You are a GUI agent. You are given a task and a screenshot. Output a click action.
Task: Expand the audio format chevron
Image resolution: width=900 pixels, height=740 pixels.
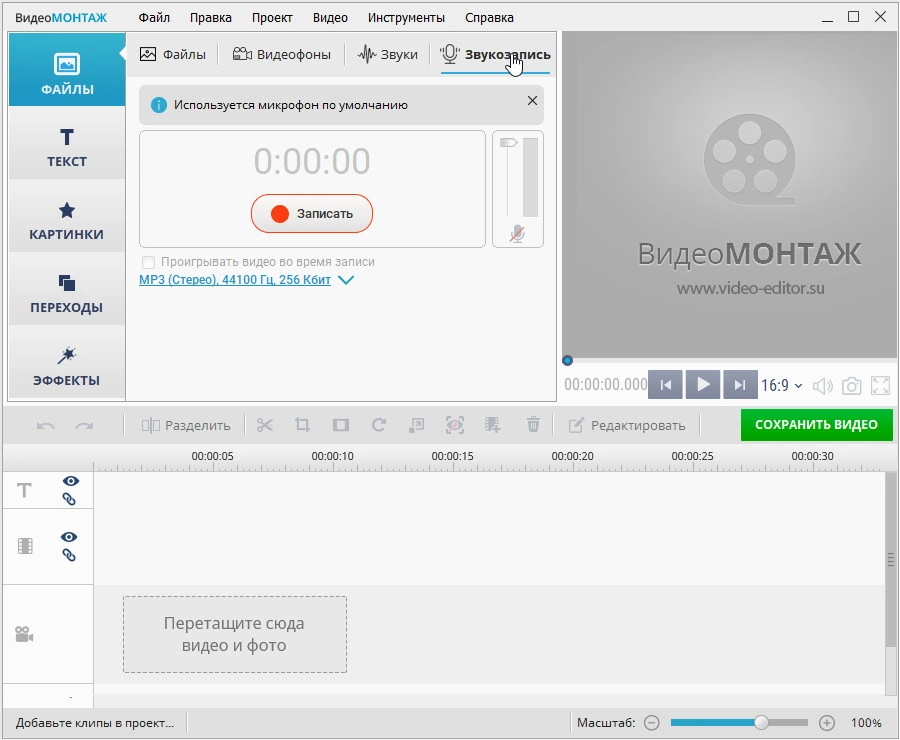(x=346, y=280)
